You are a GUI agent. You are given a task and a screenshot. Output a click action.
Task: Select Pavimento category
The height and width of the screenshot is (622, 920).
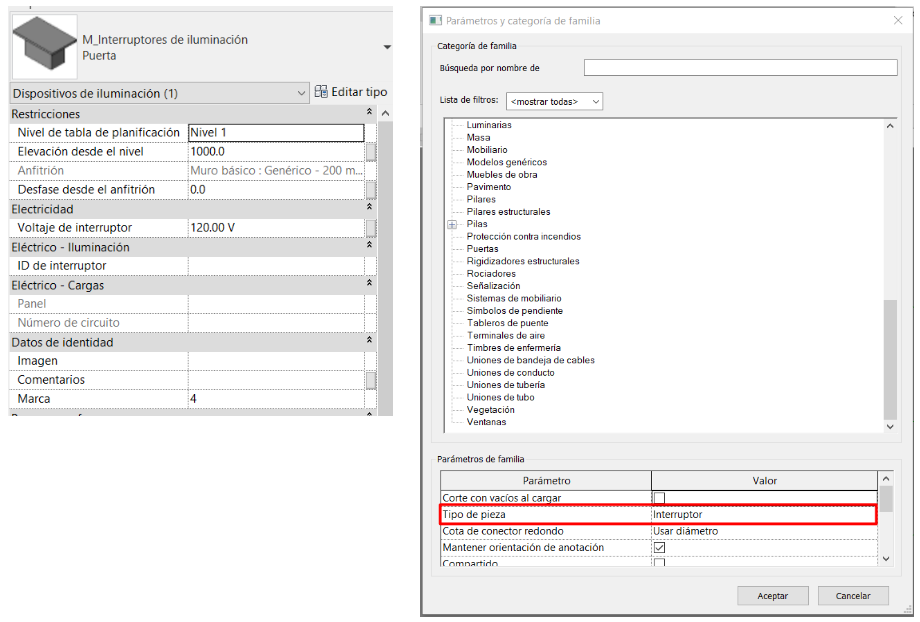pyautogui.click(x=489, y=187)
